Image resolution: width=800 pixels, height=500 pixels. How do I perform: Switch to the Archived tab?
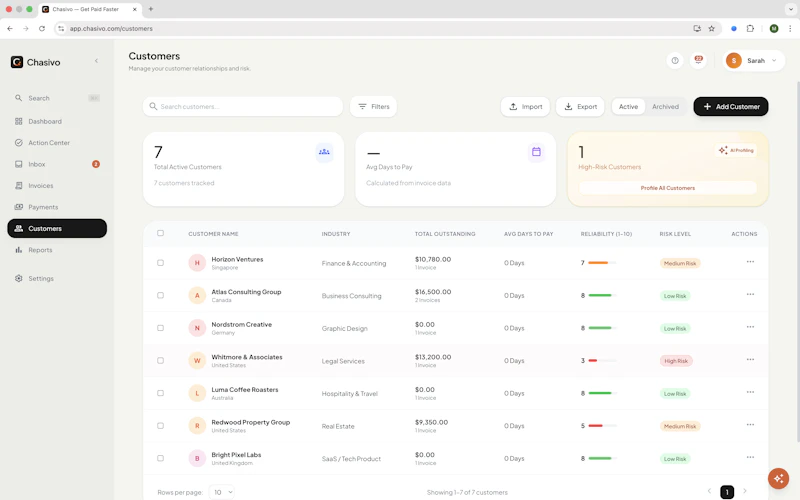[665, 107]
